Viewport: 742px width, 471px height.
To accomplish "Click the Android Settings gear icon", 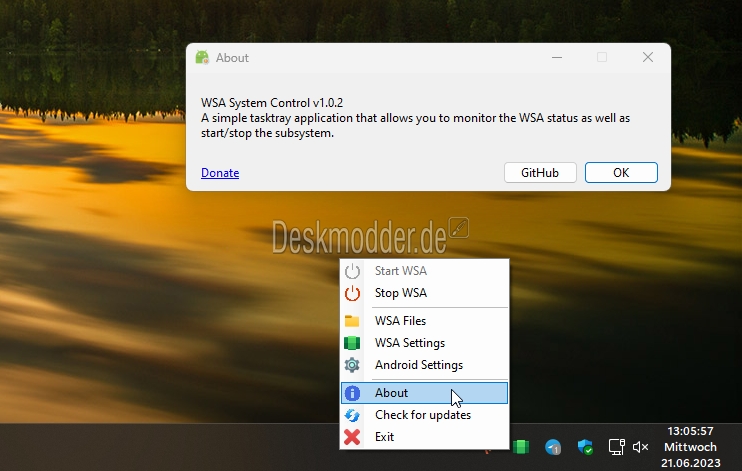I will point(352,365).
